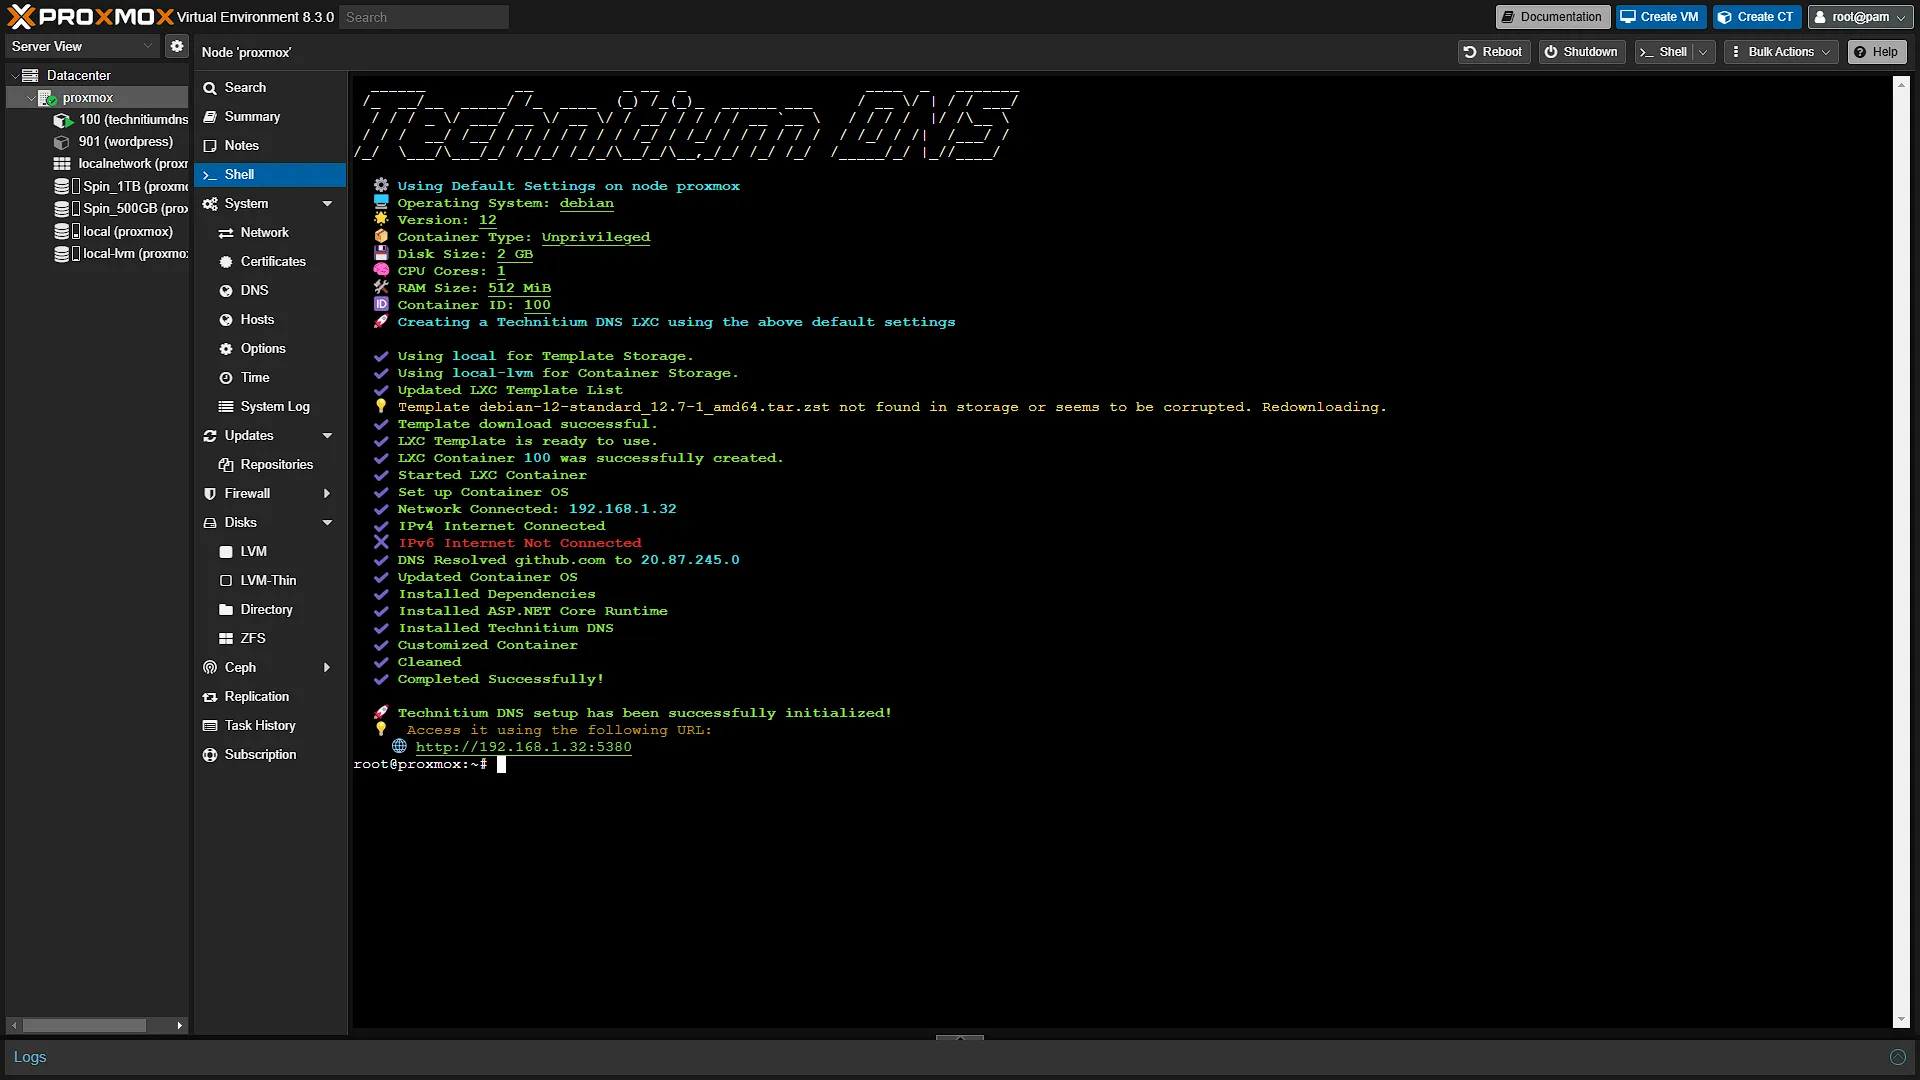Viewport: 1920px width, 1080px height.
Task: Collapse the Datacenter tree node
Action: point(15,76)
